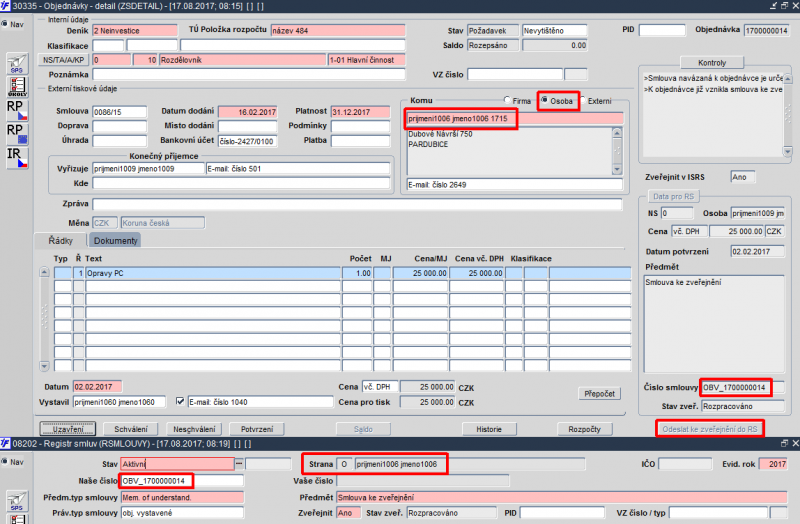Image resolution: width=800 pixels, height=524 pixels.
Task: Open the Historie button
Action: point(489,429)
